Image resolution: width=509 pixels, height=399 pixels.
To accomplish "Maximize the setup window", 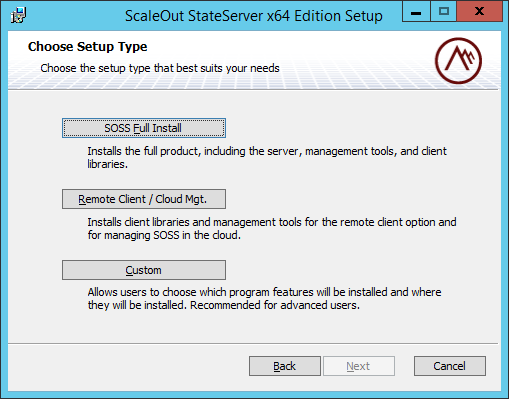I will pos(443,12).
